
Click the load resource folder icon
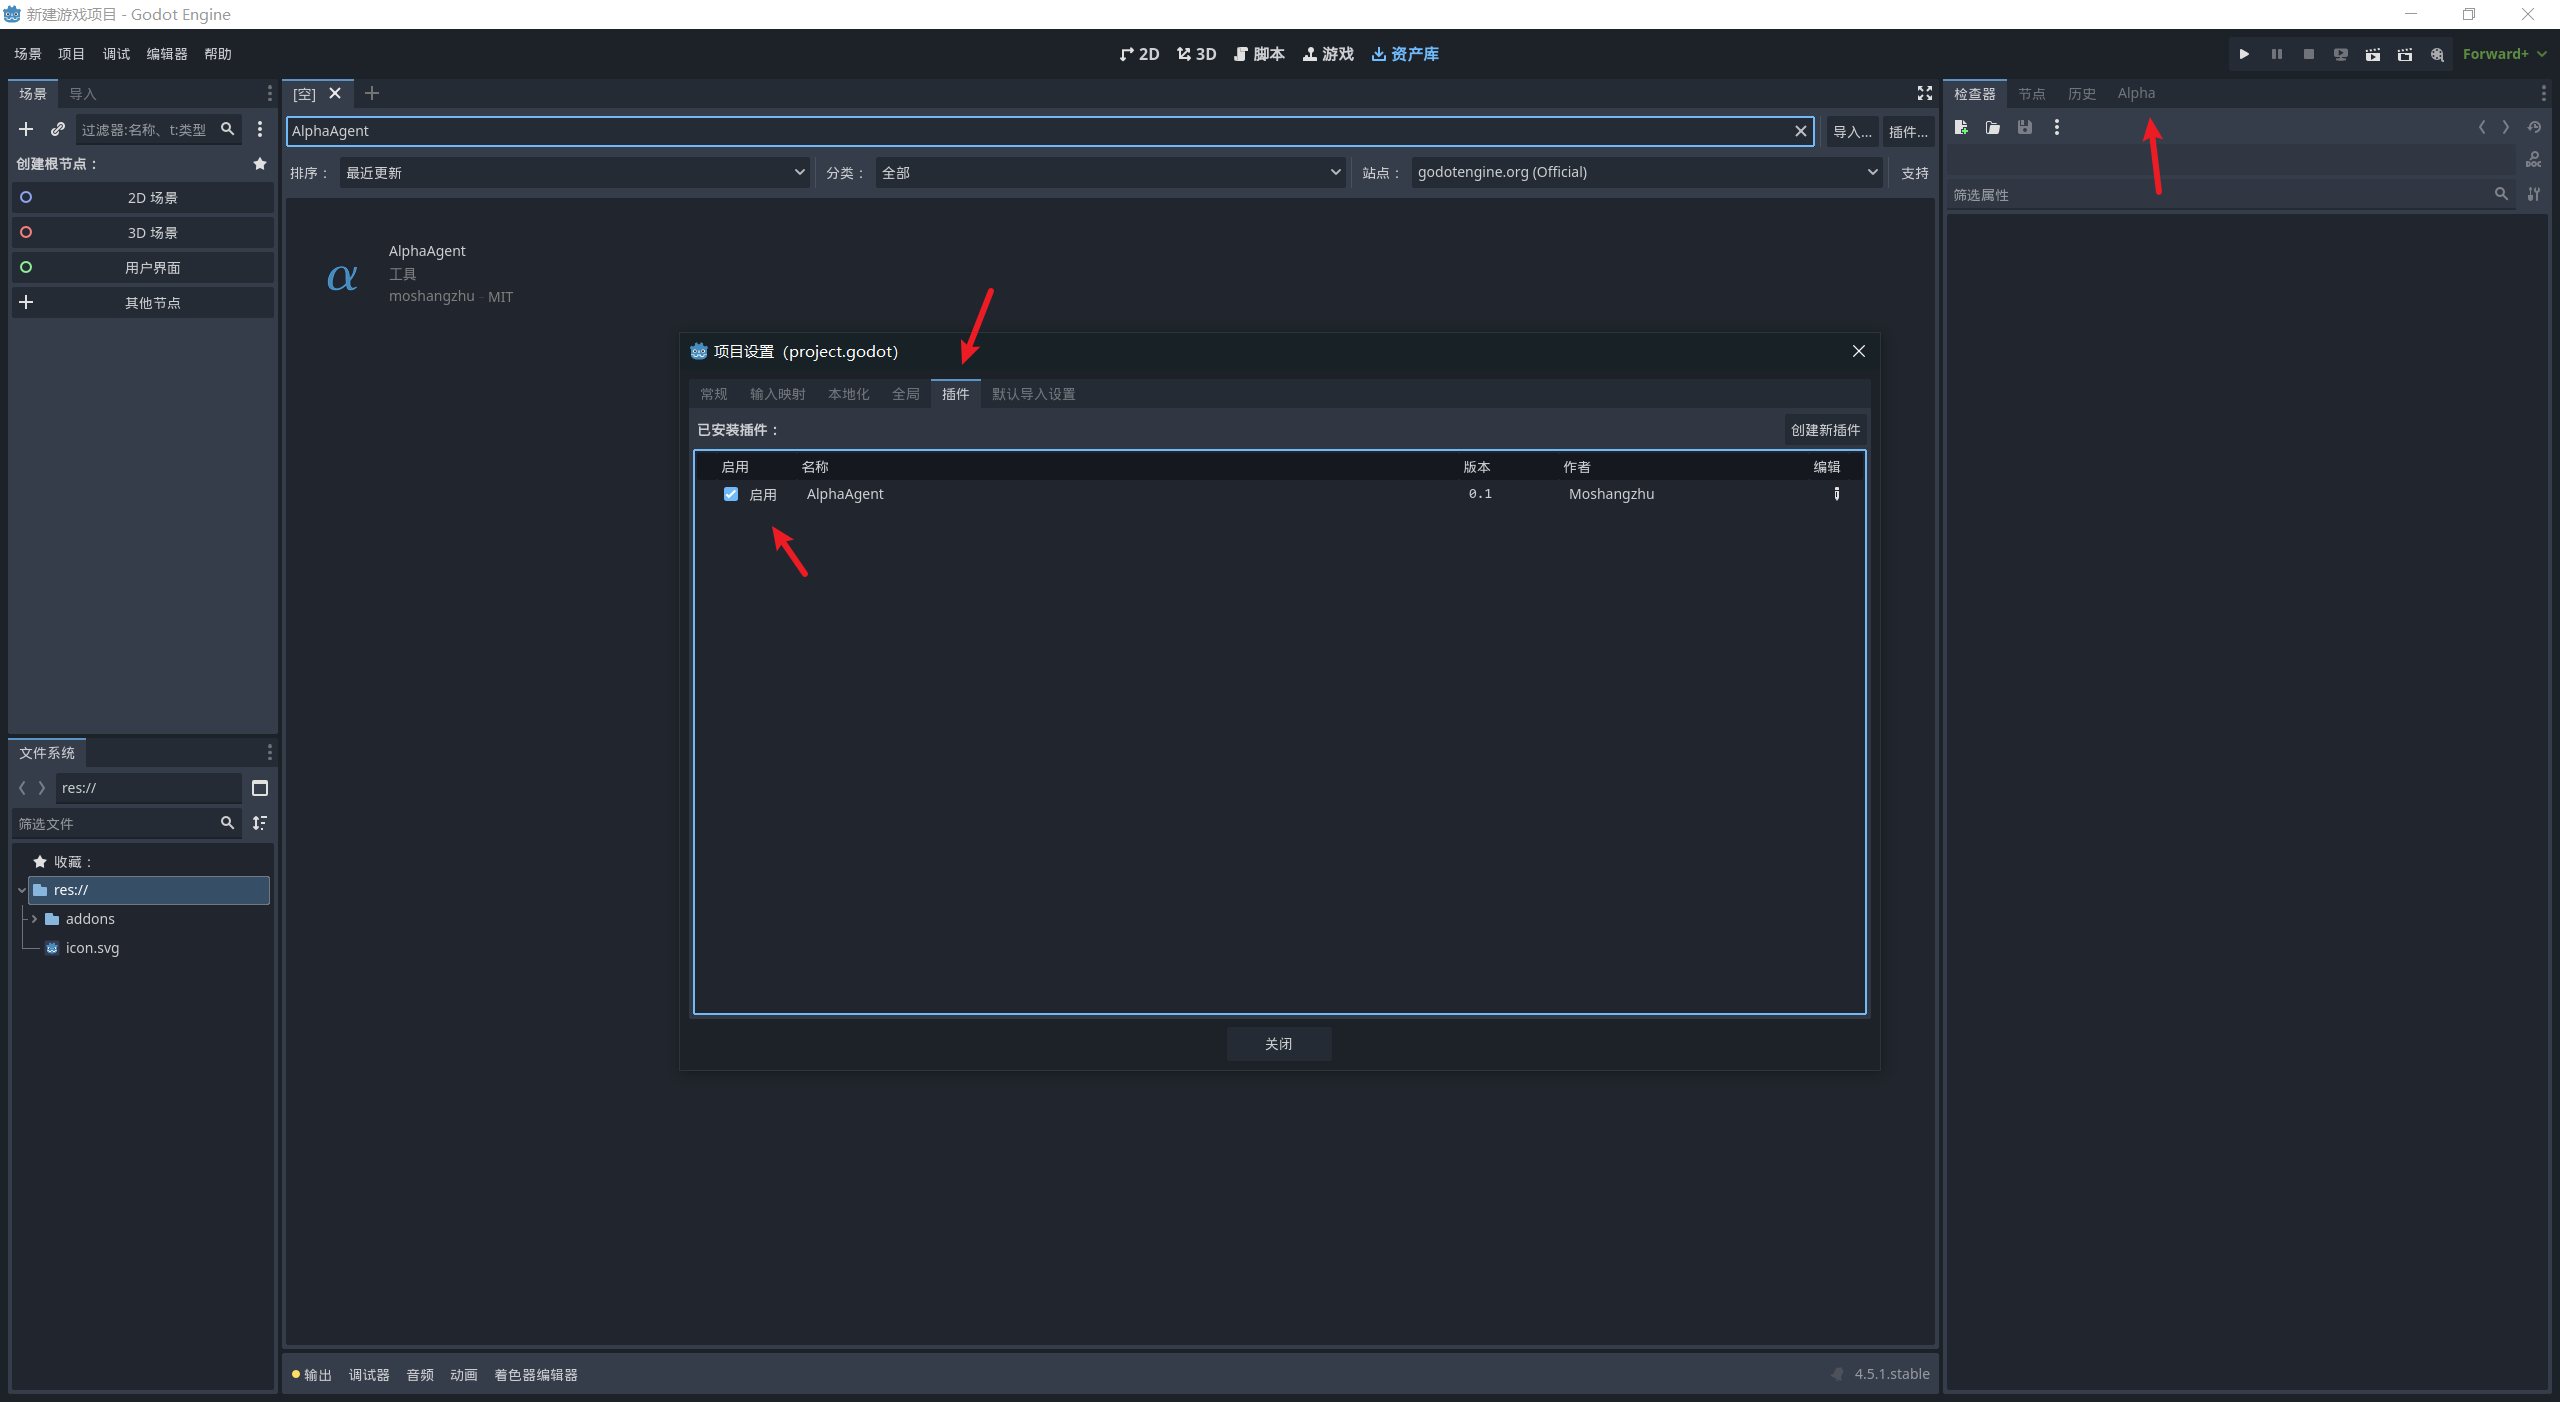1993,127
